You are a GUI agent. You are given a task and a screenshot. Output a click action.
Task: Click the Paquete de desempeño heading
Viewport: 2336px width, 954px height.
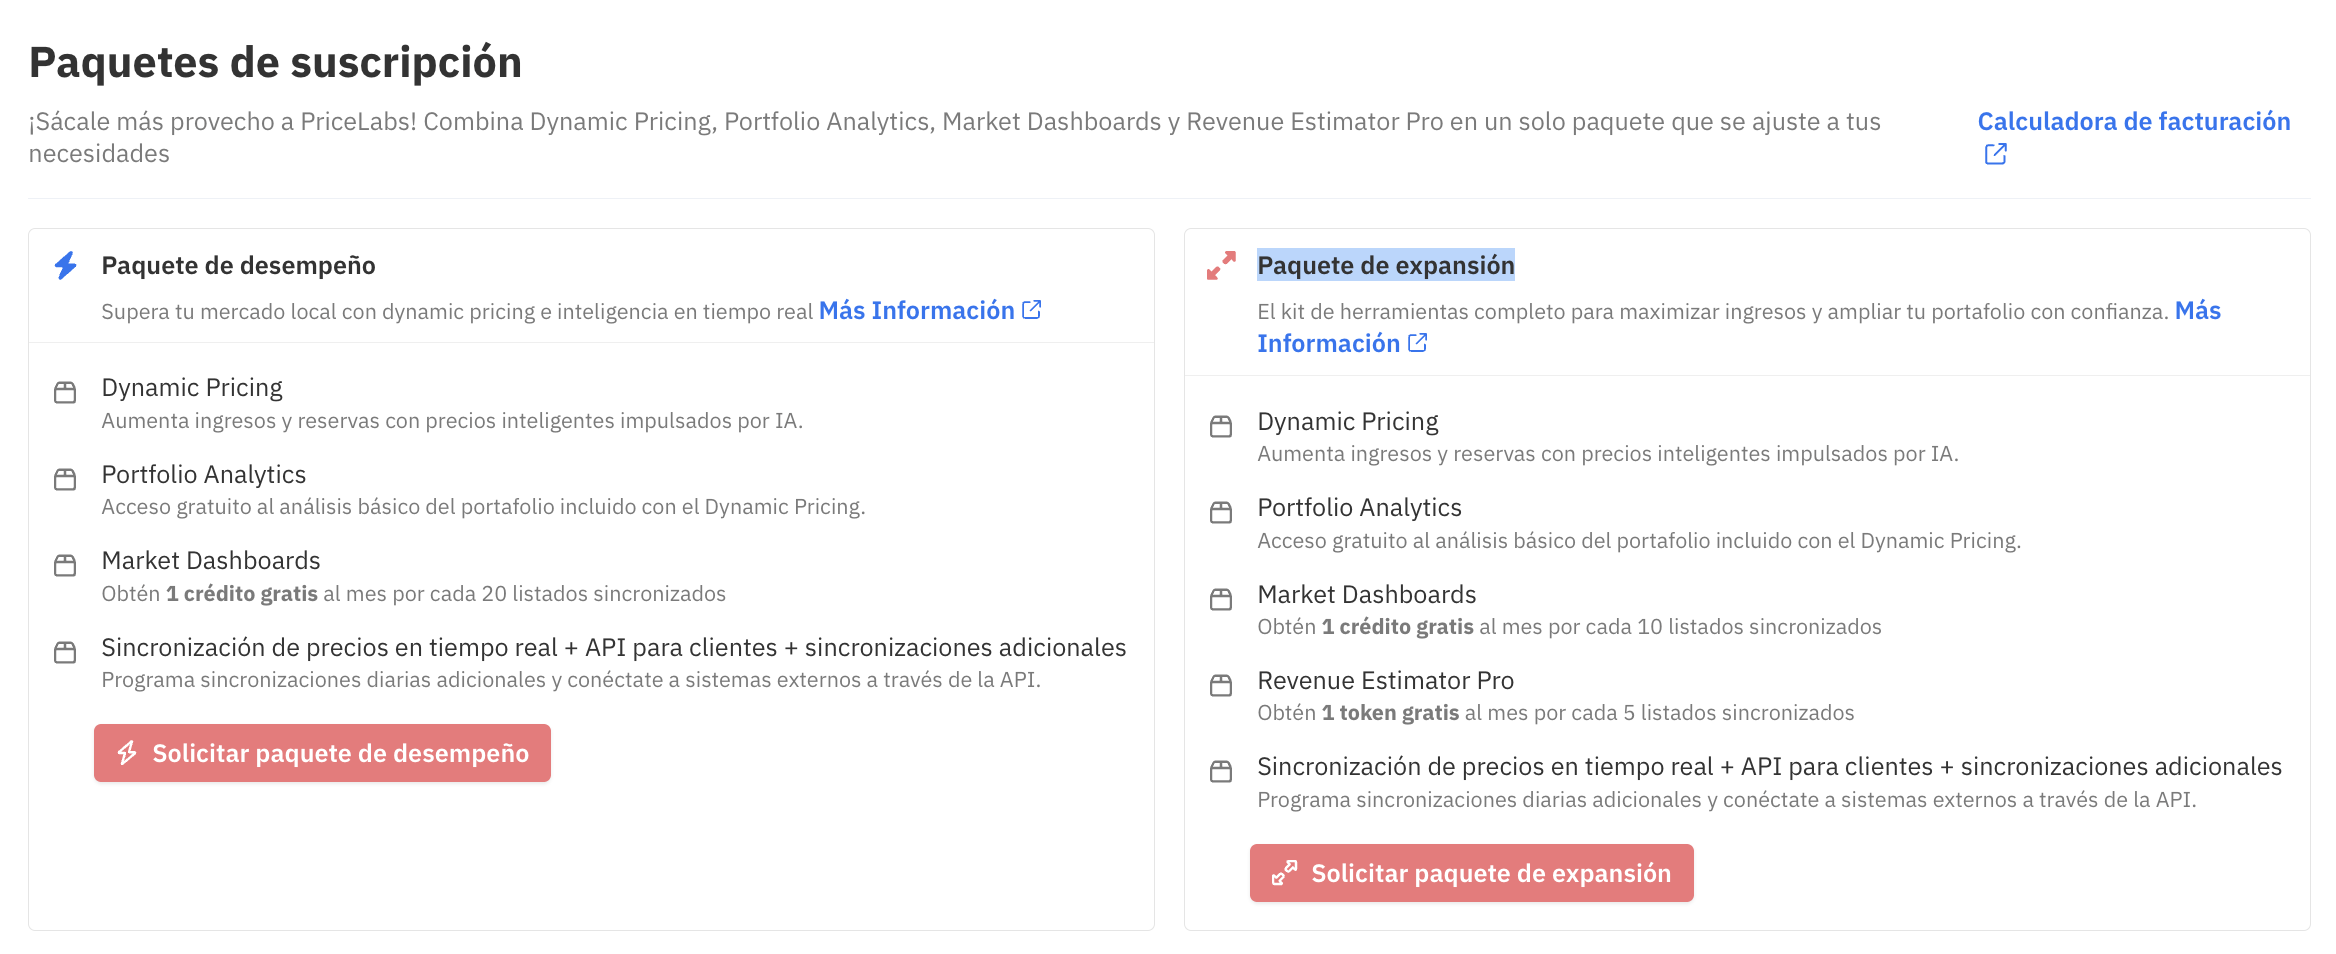238,266
